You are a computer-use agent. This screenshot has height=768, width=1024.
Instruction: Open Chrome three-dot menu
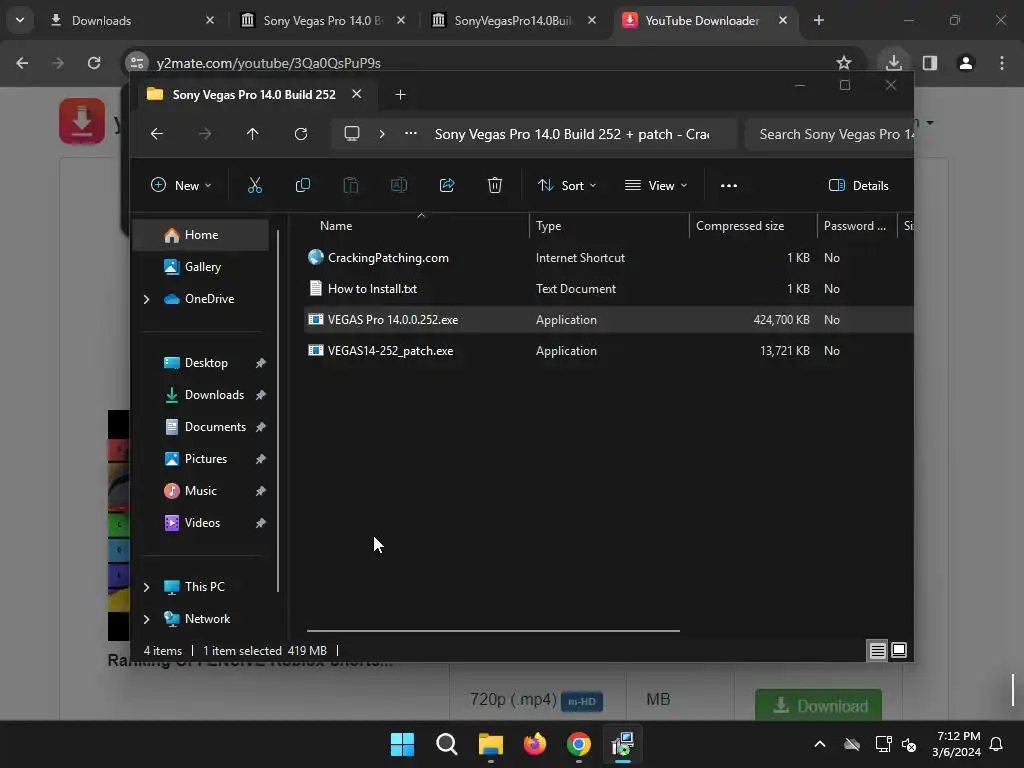1002,63
